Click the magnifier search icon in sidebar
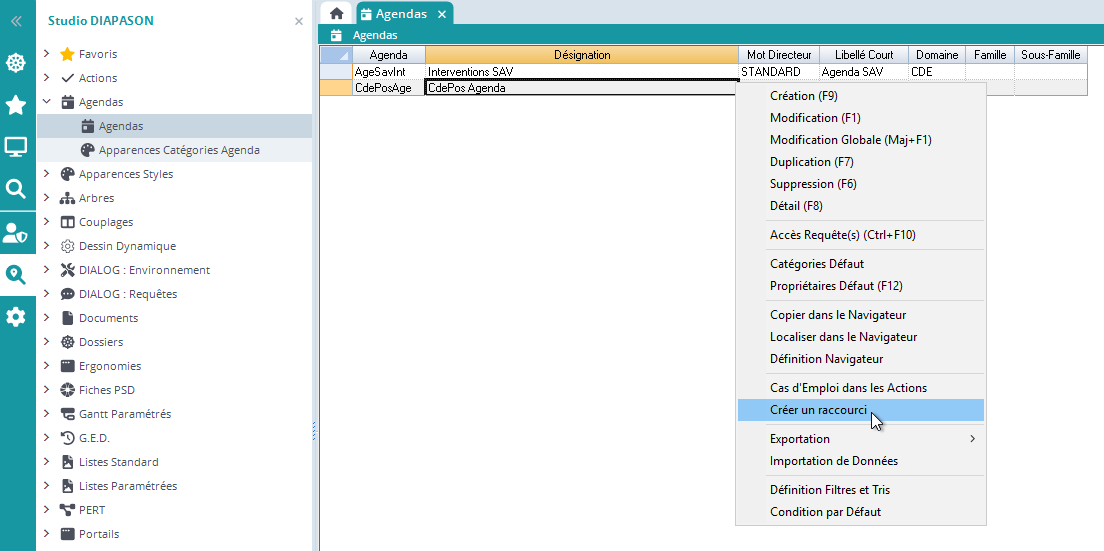The image size is (1104, 551). 16,189
